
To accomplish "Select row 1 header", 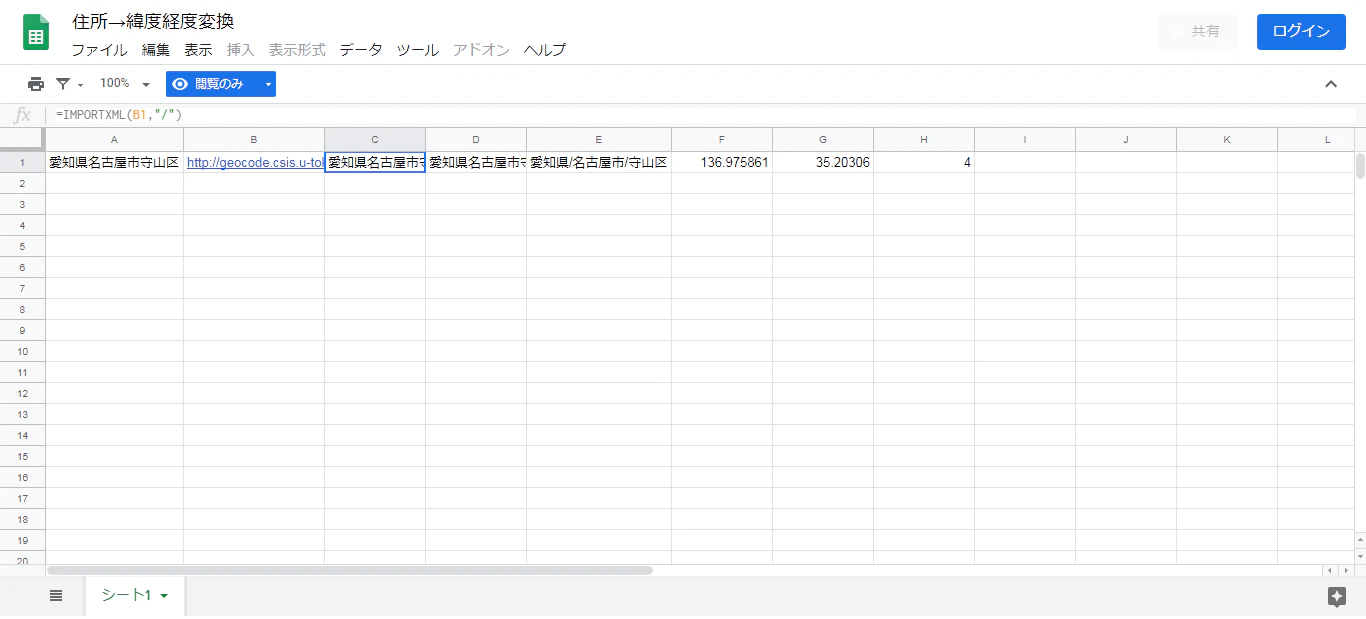I will pyautogui.click(x=22, y=162).
